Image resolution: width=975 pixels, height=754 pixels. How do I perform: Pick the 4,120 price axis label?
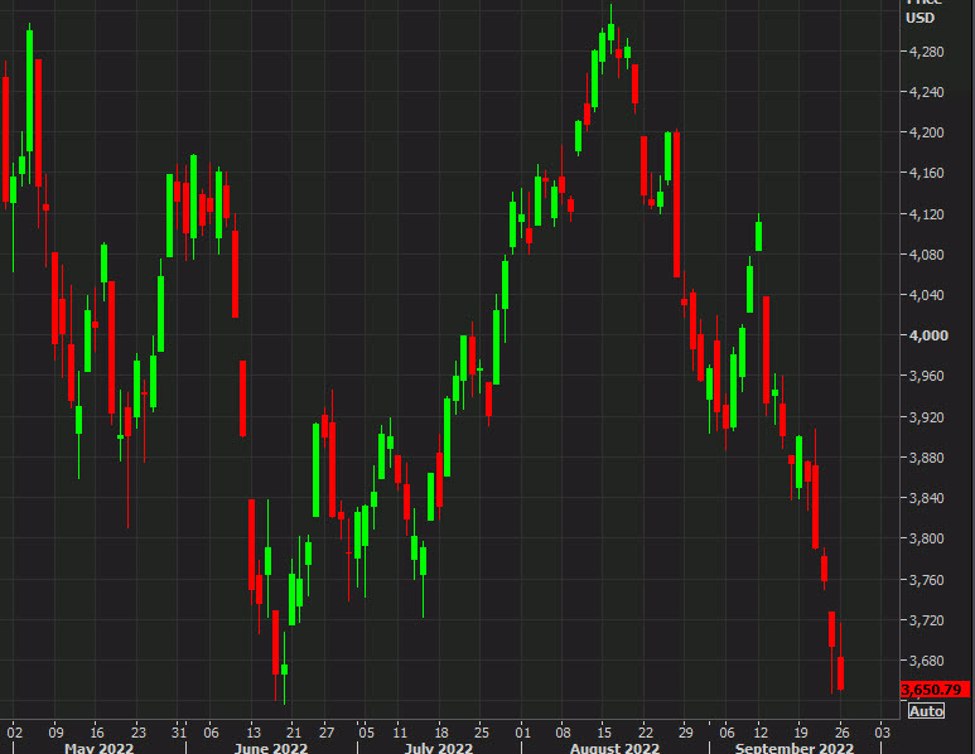(x=926, y=214)
